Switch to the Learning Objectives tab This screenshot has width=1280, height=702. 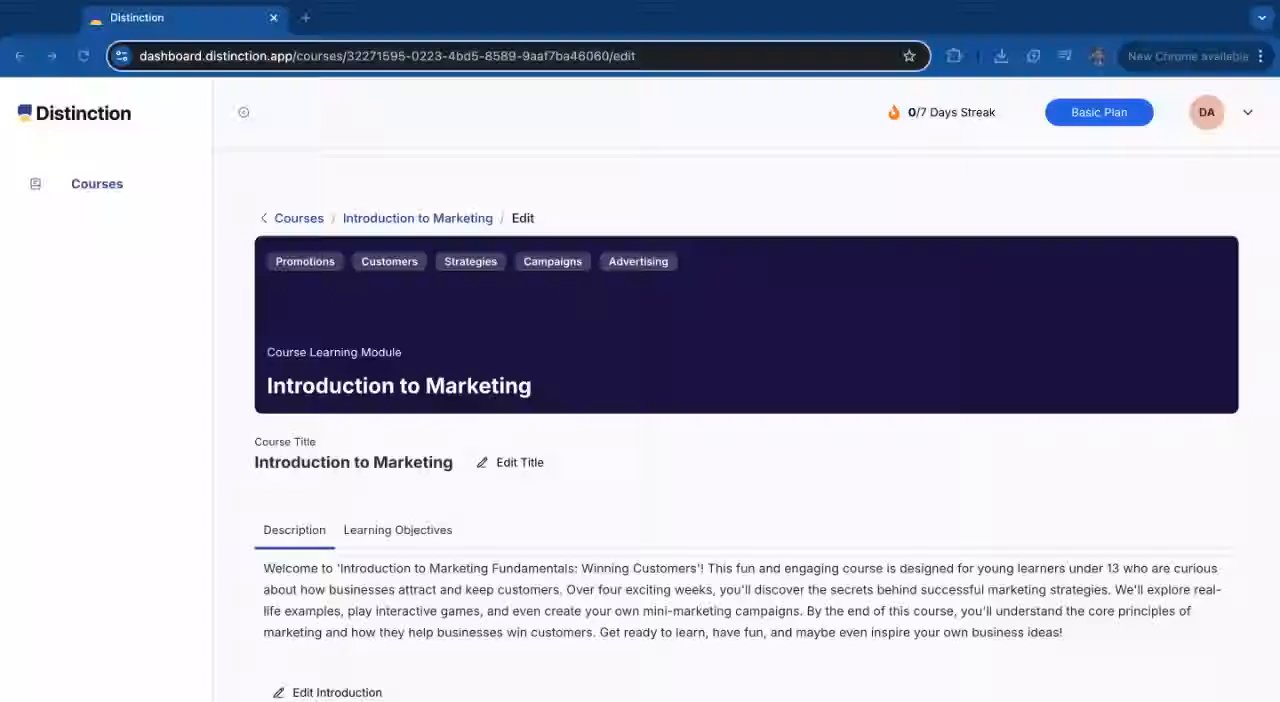pos(398,530)
